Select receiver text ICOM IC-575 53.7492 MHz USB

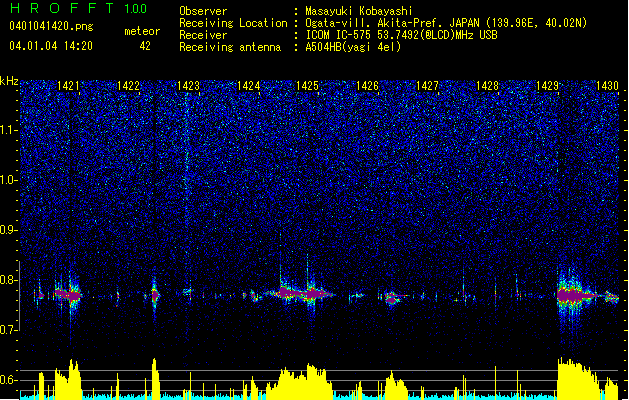pyautogui.click(x=401, y=35)
